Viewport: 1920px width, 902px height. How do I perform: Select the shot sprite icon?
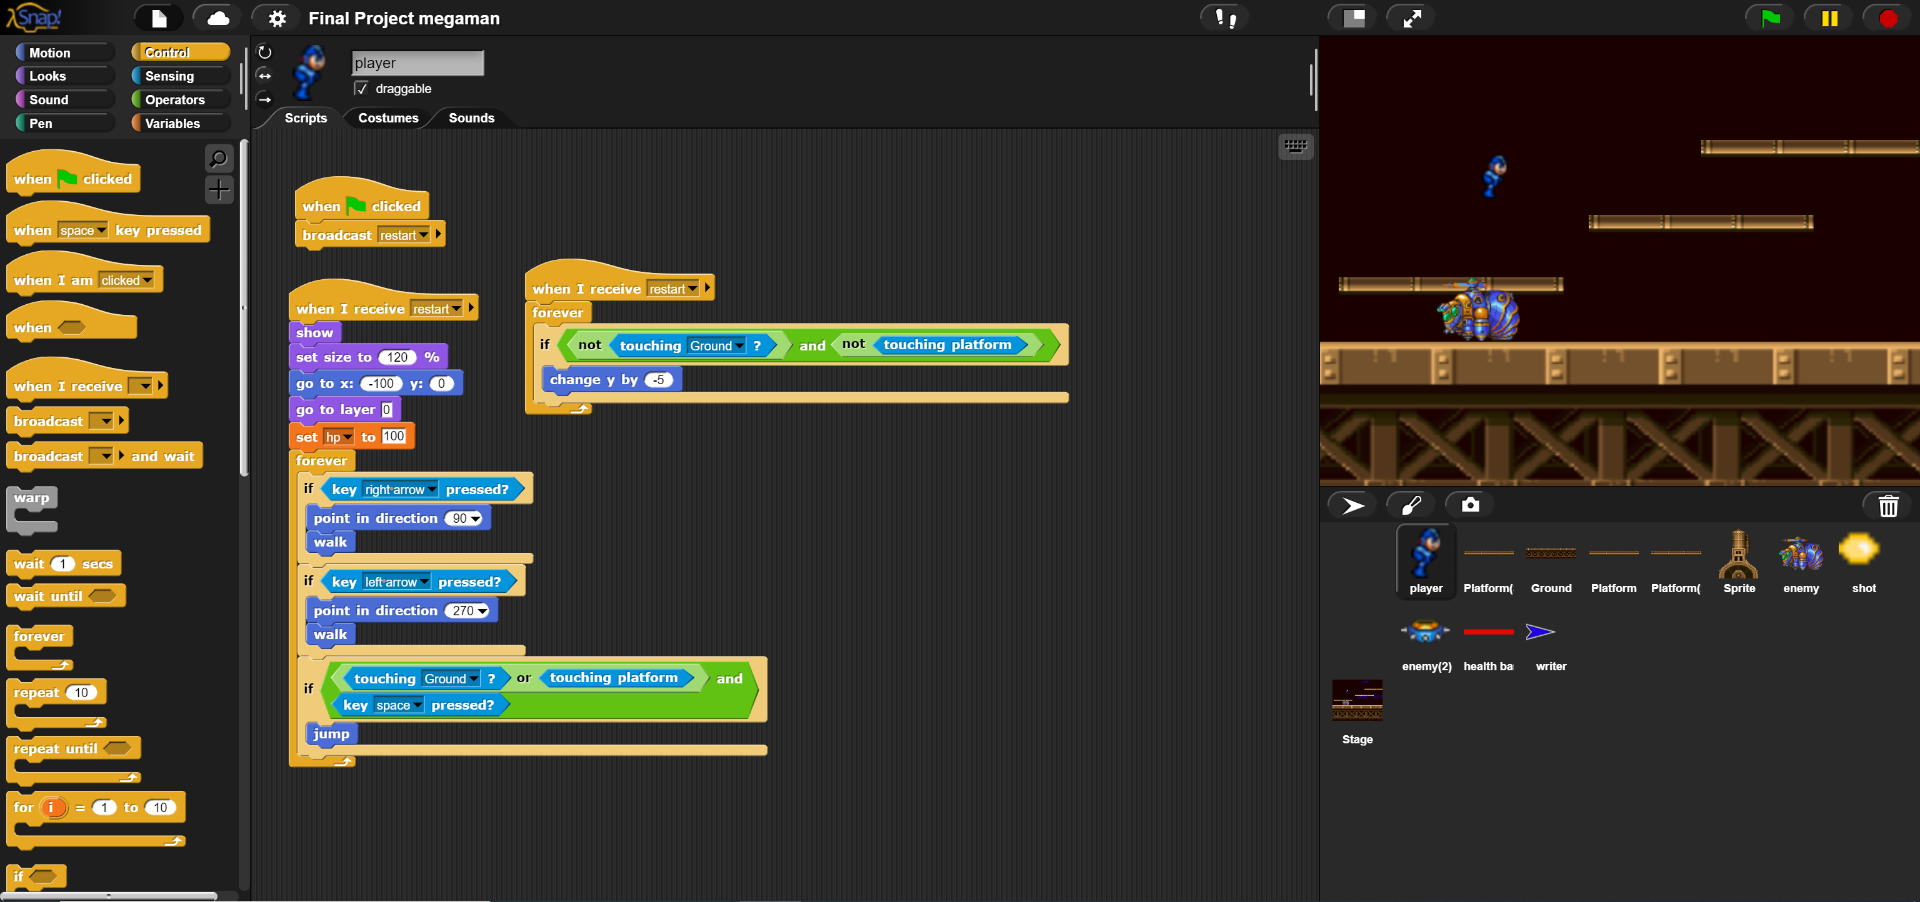(x=1864, y=561)
